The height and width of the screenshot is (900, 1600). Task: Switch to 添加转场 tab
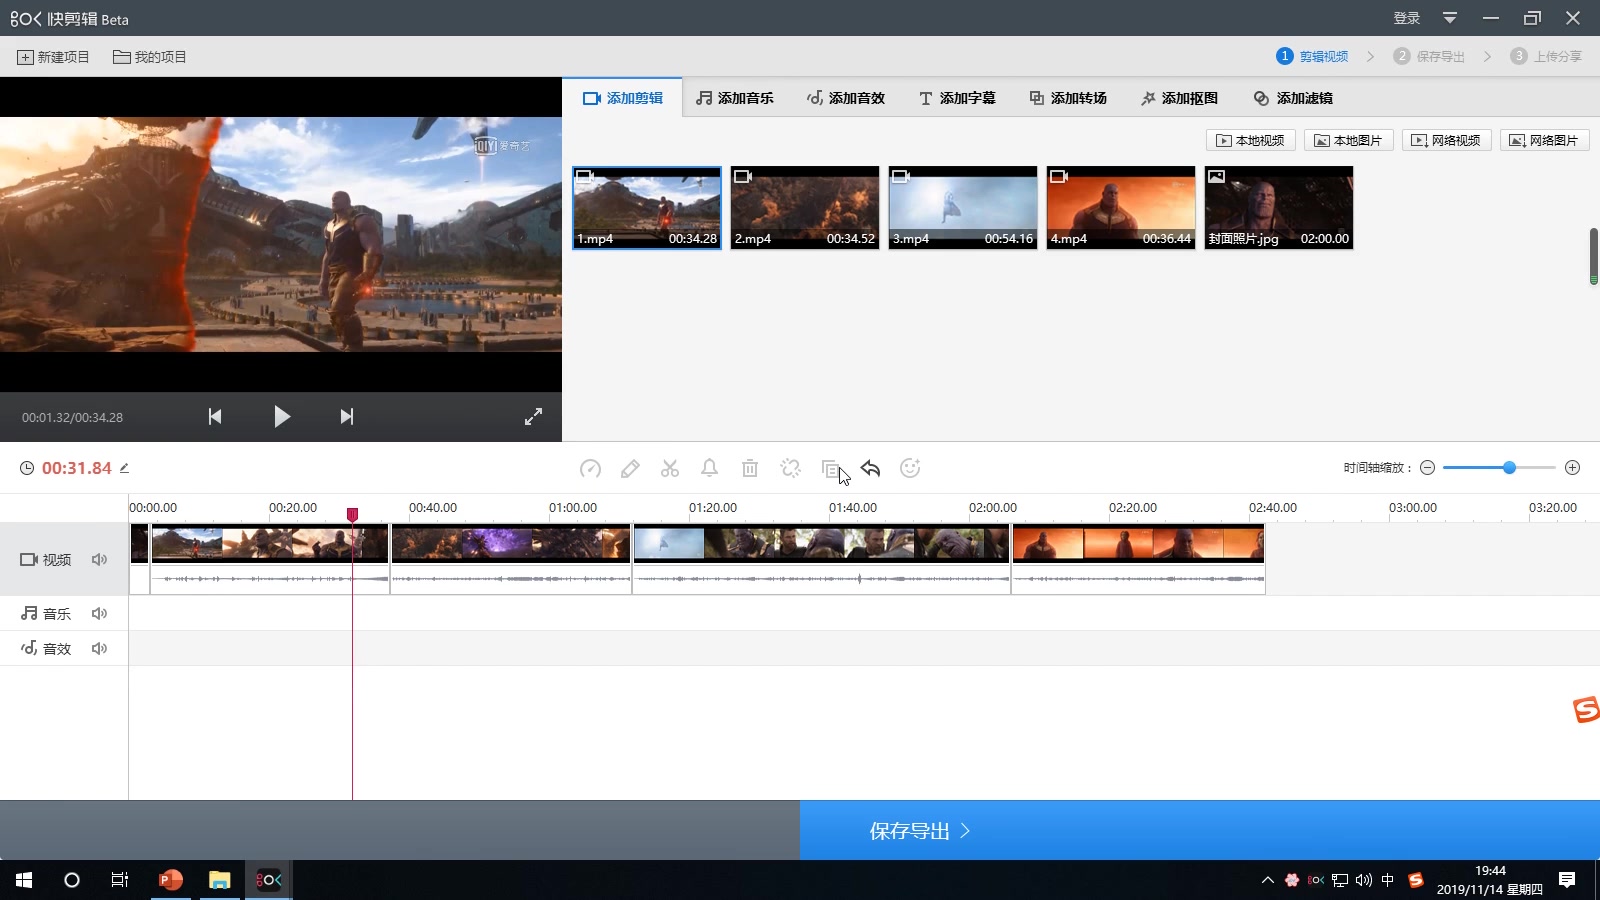pos(1068,98)
